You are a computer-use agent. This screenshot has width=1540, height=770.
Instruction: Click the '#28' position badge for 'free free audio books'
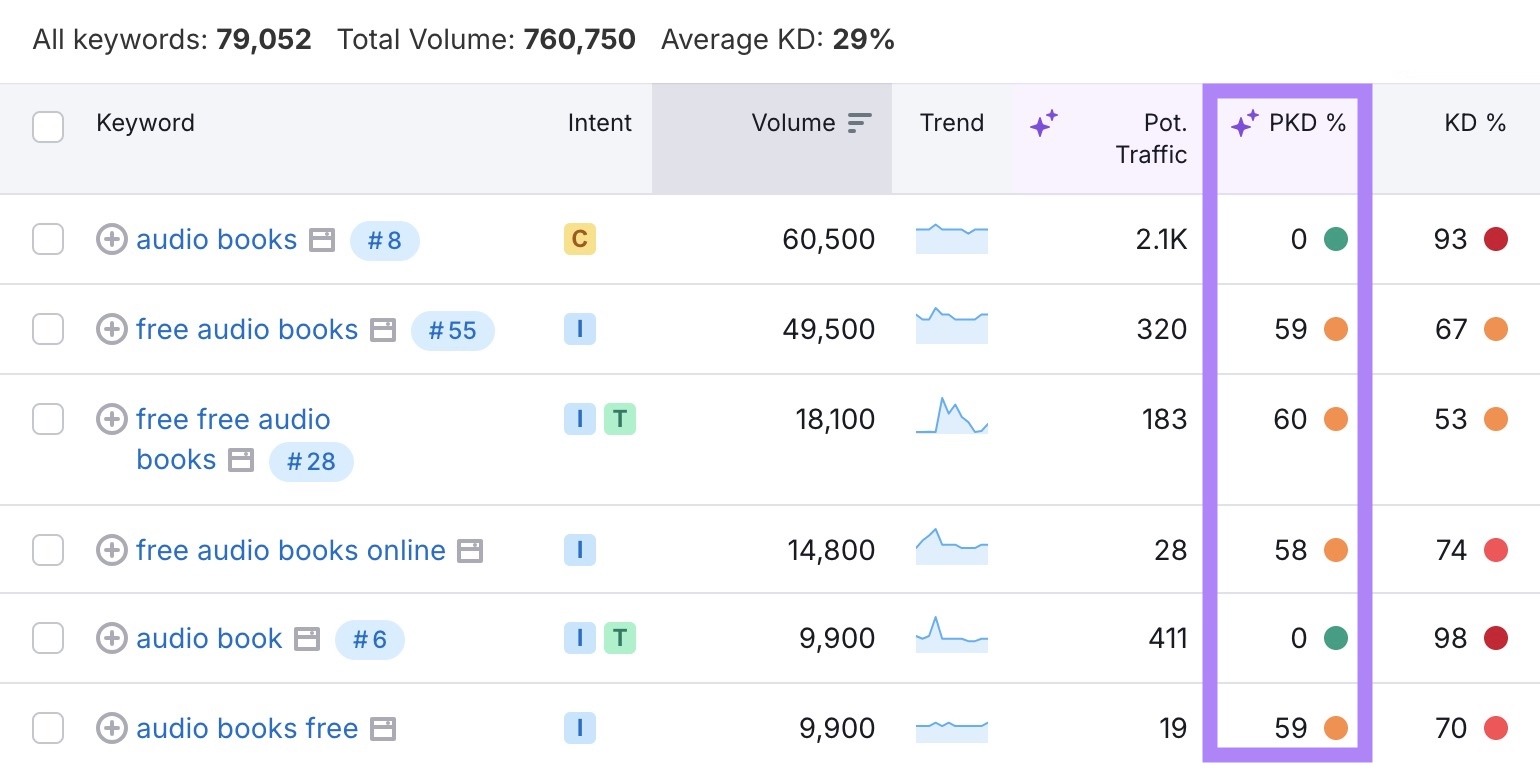(311, 462)
